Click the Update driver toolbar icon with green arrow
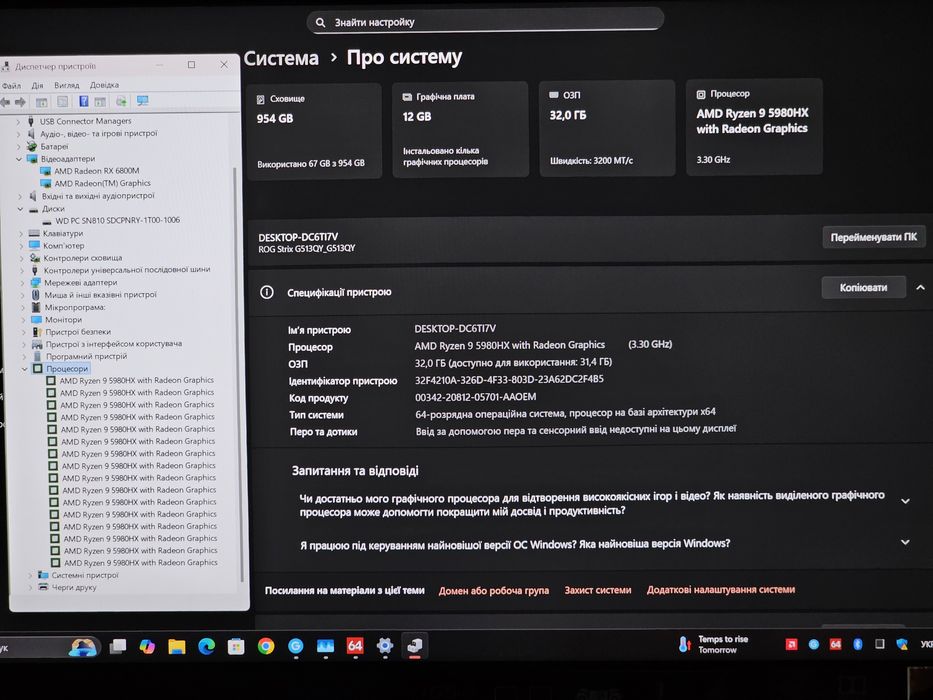The width and height of the screenshot is (933, 700). point(121,101)
